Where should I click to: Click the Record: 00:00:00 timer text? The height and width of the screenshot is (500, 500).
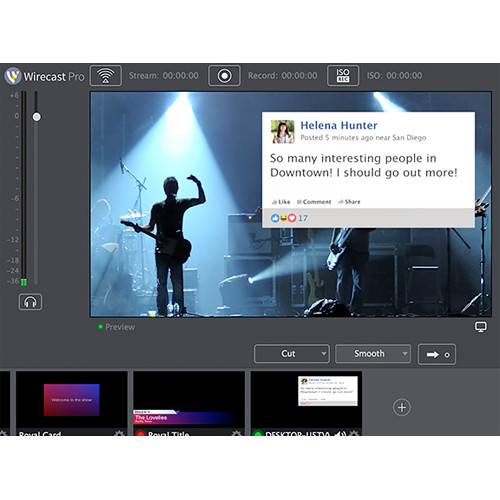coord(283,76)
